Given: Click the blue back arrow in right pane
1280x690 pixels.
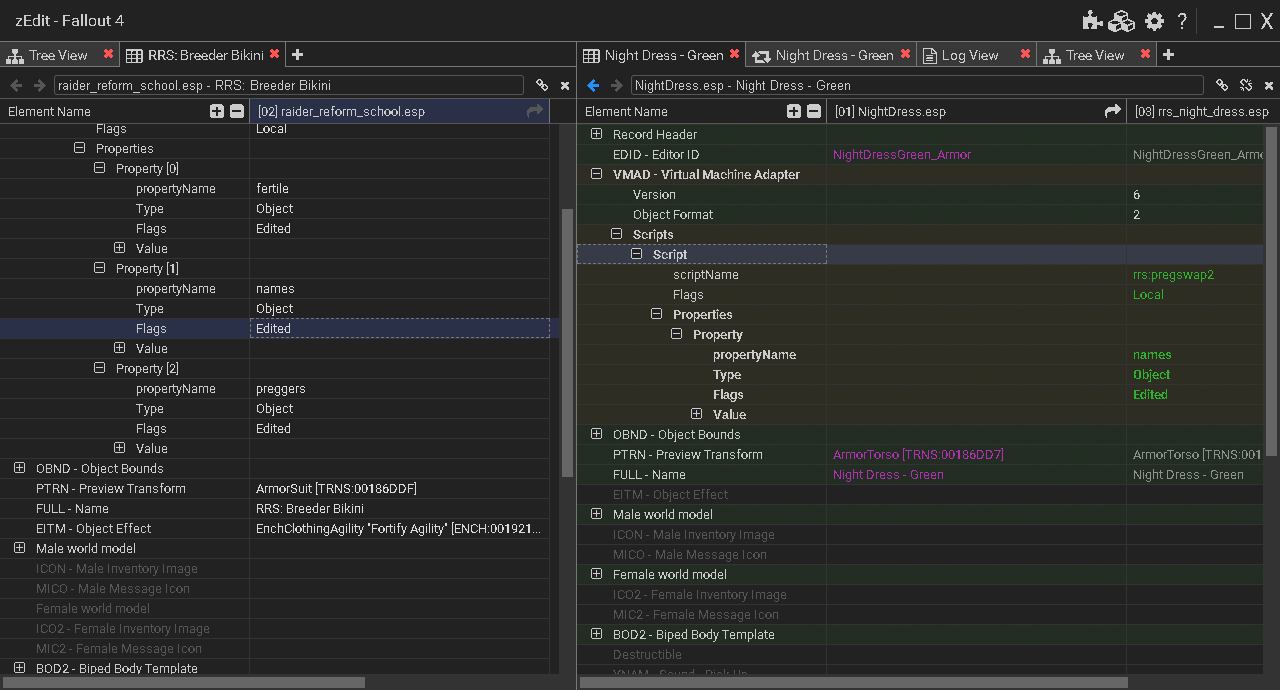Looking at the screenshot, I should click(593, 86).
